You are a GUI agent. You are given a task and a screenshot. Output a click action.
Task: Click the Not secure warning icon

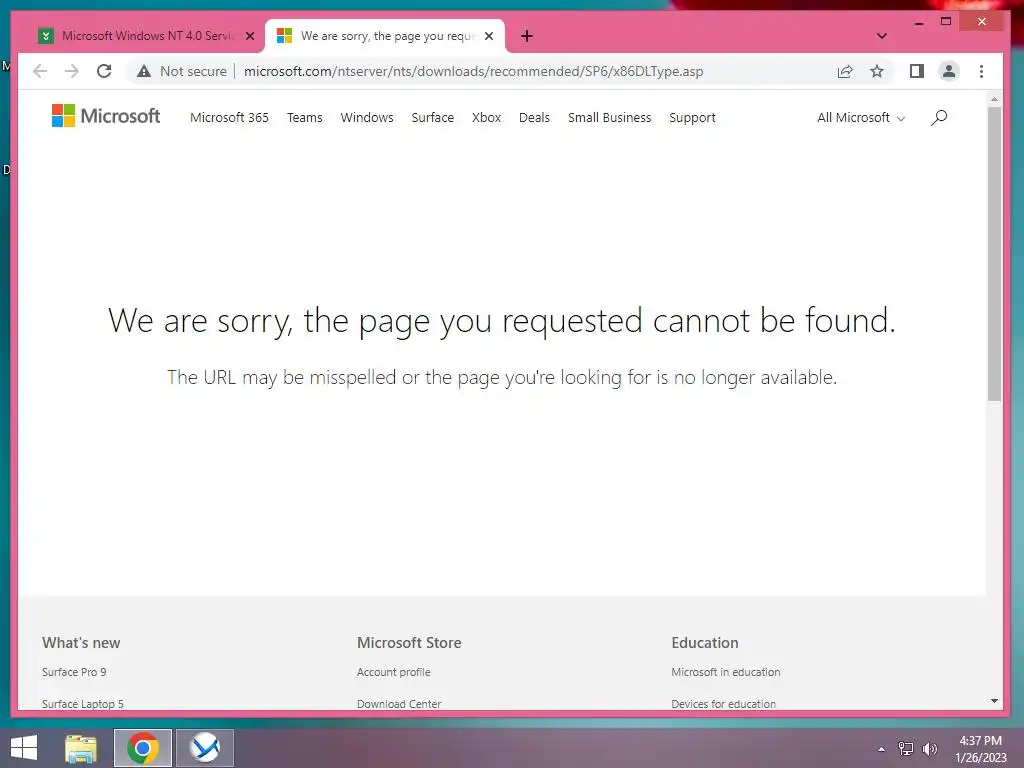[x=144, y=71]
